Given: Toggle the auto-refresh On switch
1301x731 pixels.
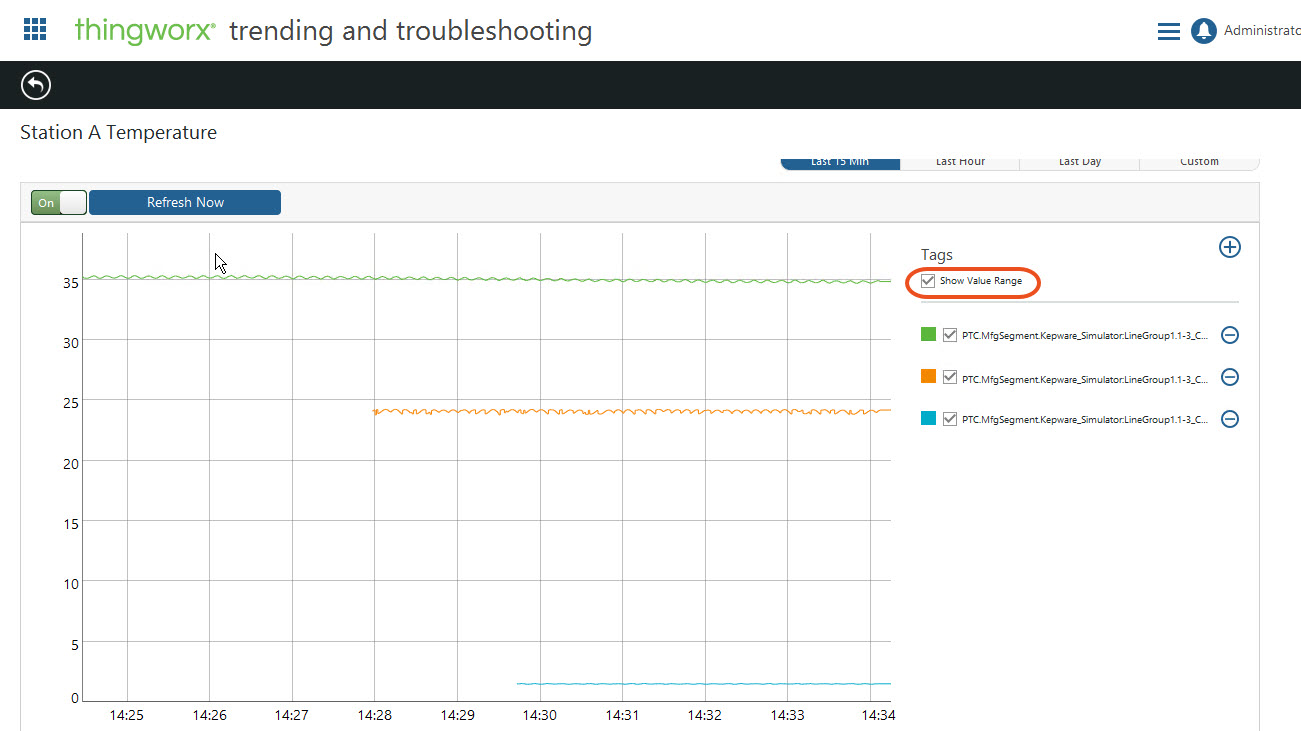Looking at the screenshot, I should point(57,202).
